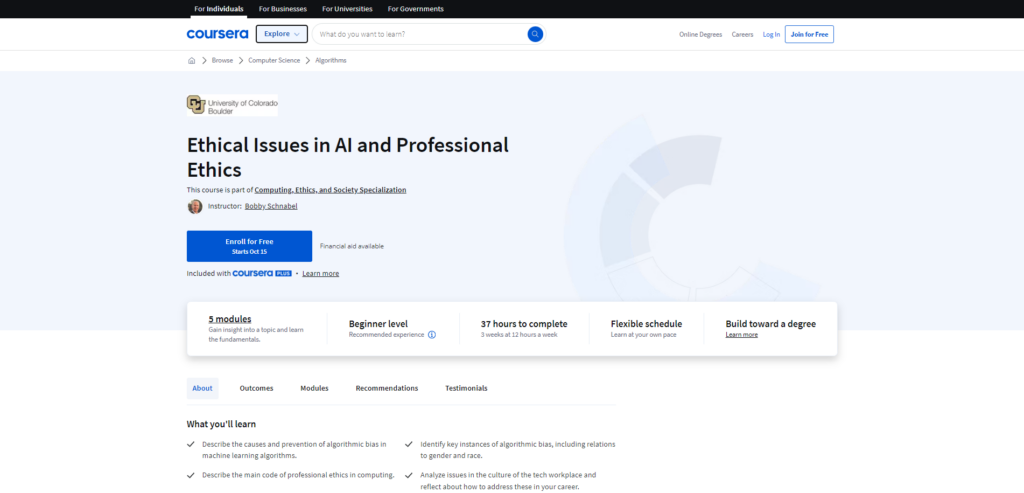Click the University of Colorado Boulder logo

[x=232, y=105]
